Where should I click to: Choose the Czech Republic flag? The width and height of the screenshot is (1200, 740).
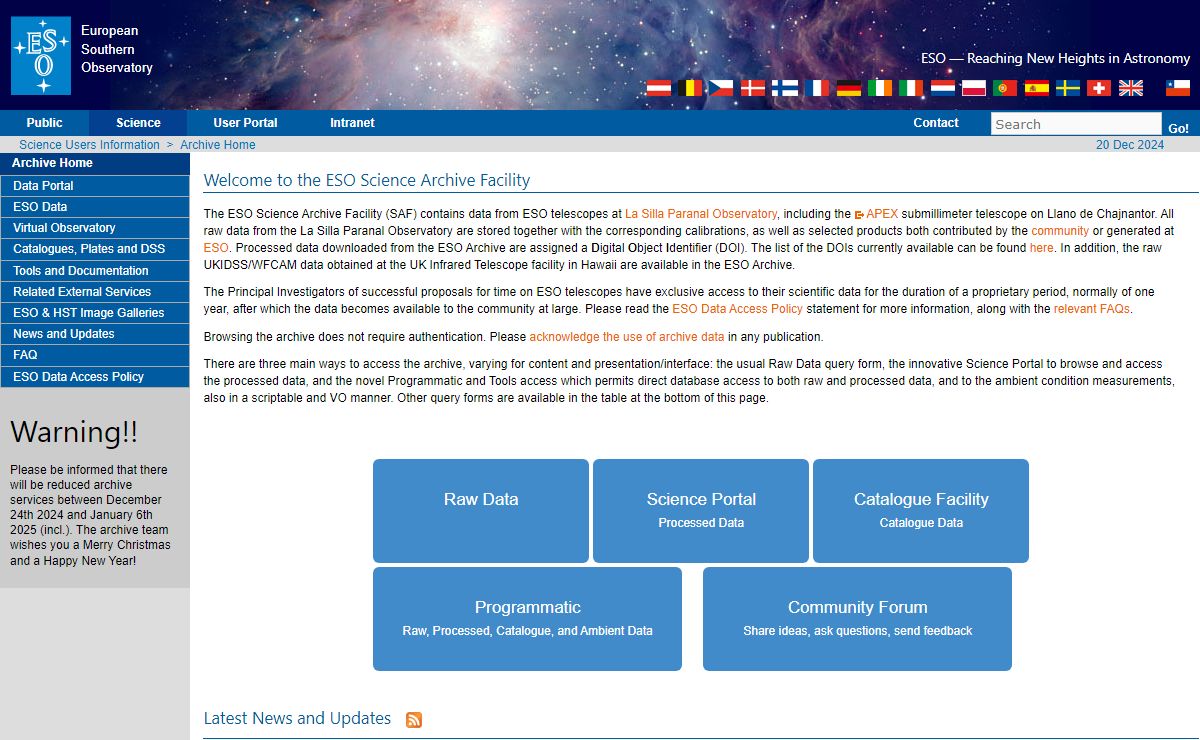click(722, 88)
